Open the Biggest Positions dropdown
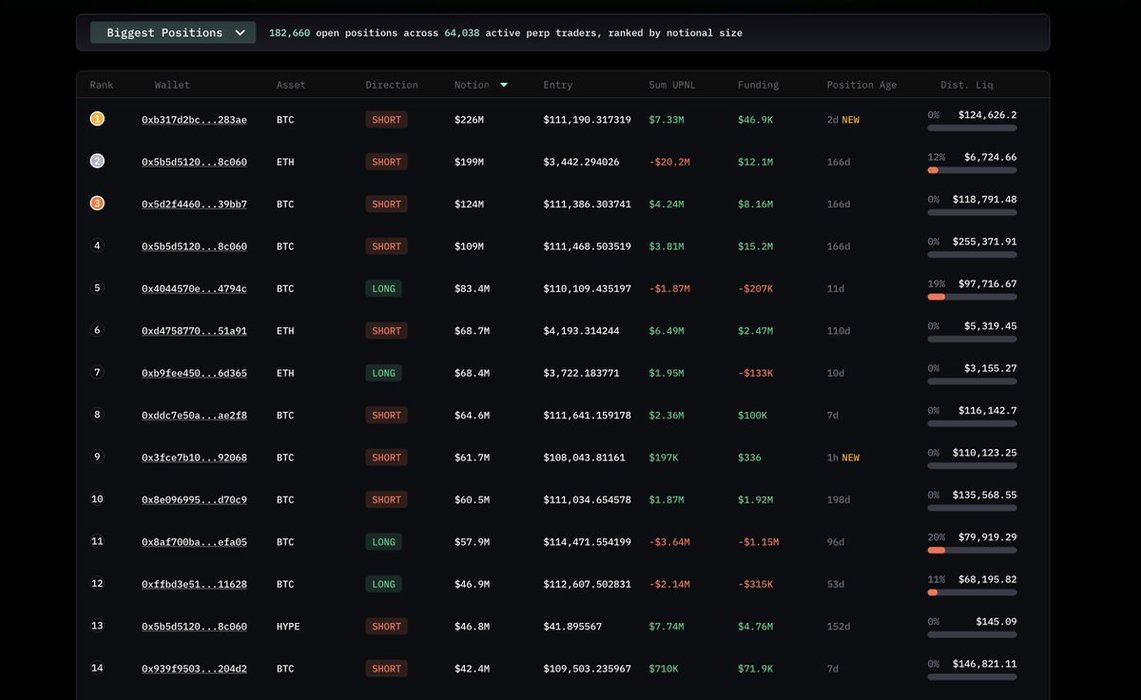Screen dimensions: 1141x700 (165, 33)
